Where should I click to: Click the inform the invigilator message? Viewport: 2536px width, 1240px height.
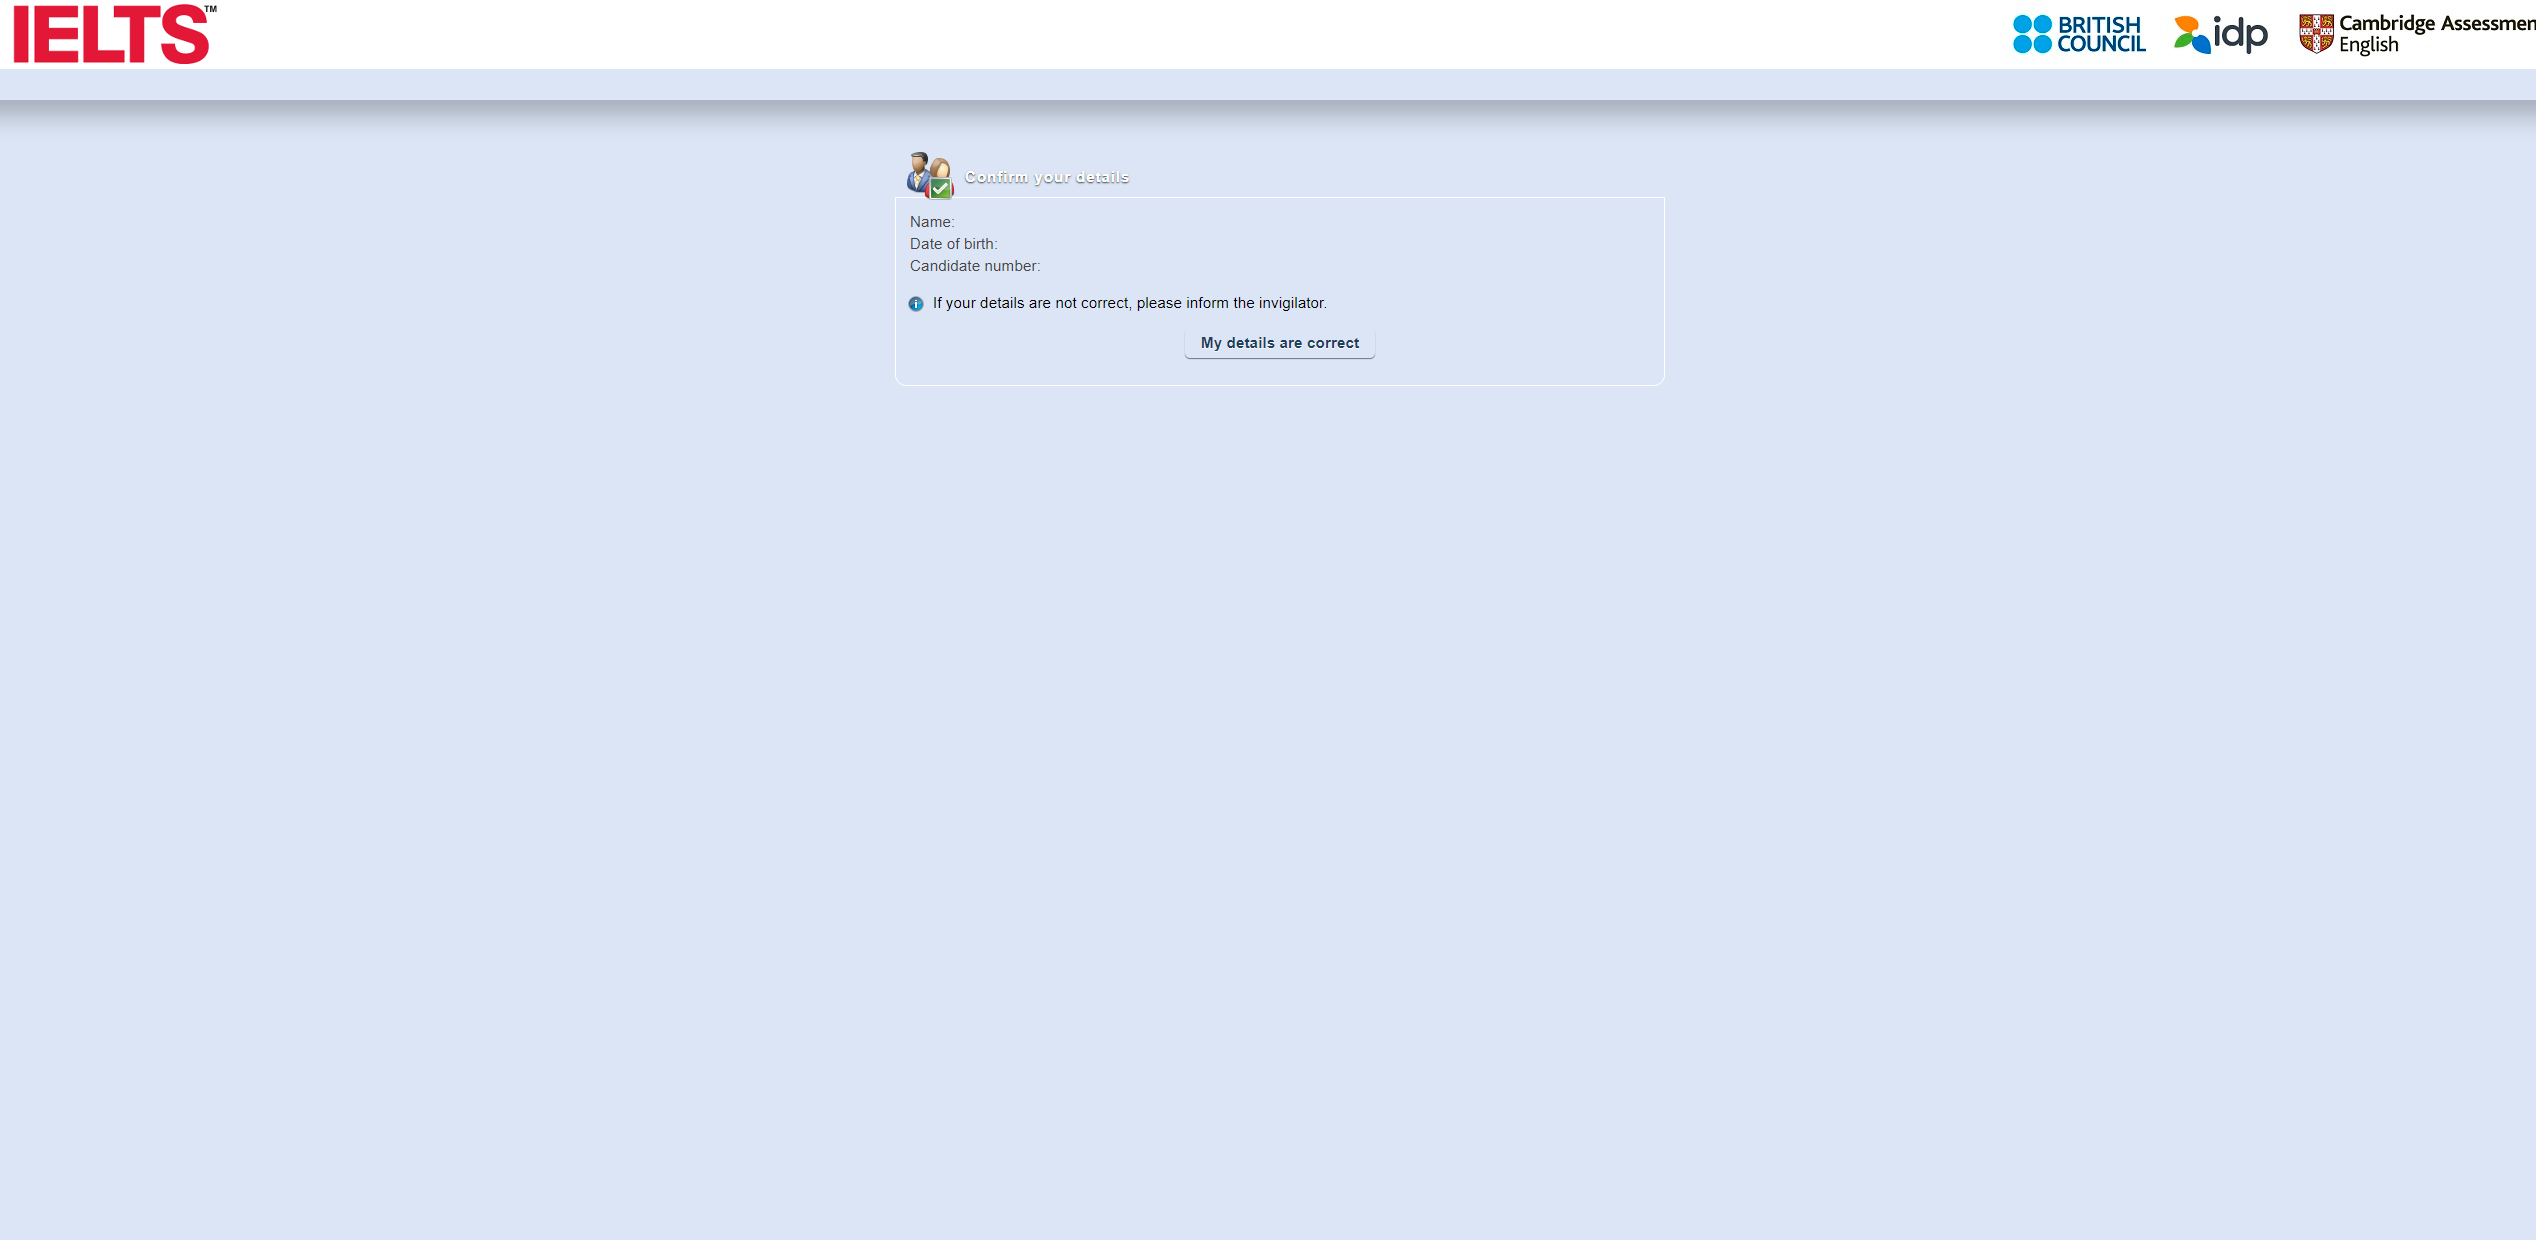(1130, 303)
